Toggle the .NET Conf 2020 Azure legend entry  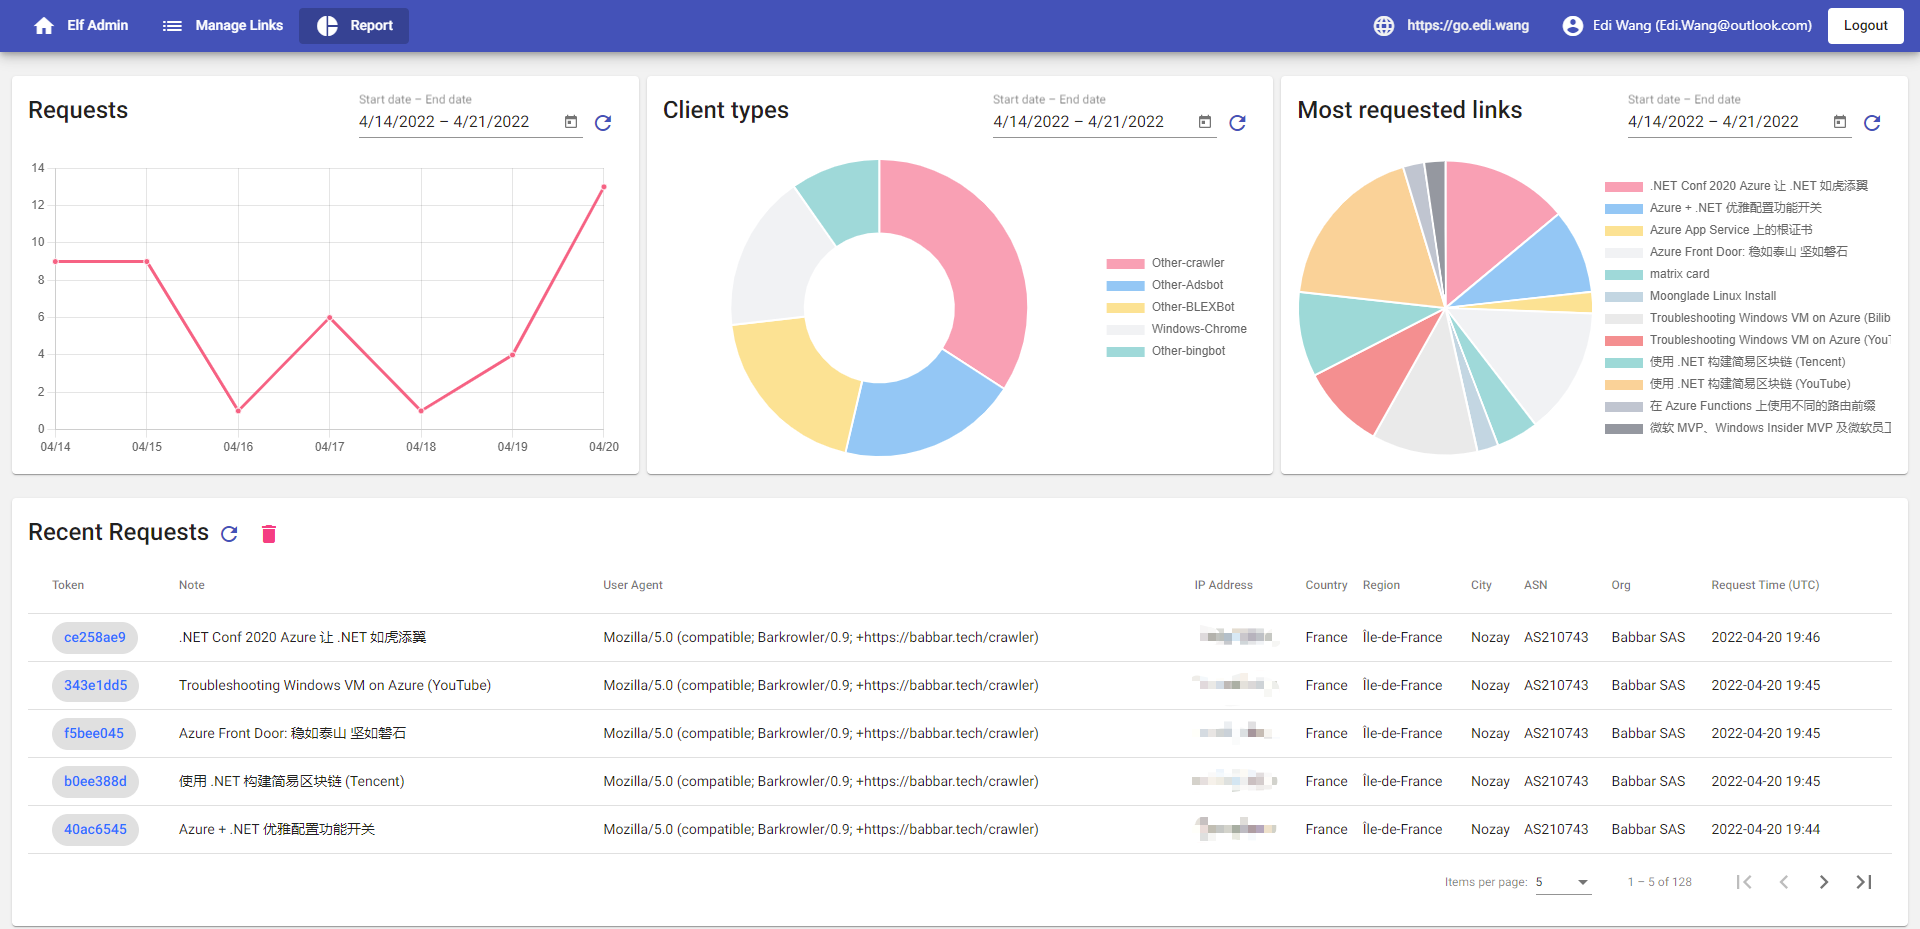point(1736,186)
